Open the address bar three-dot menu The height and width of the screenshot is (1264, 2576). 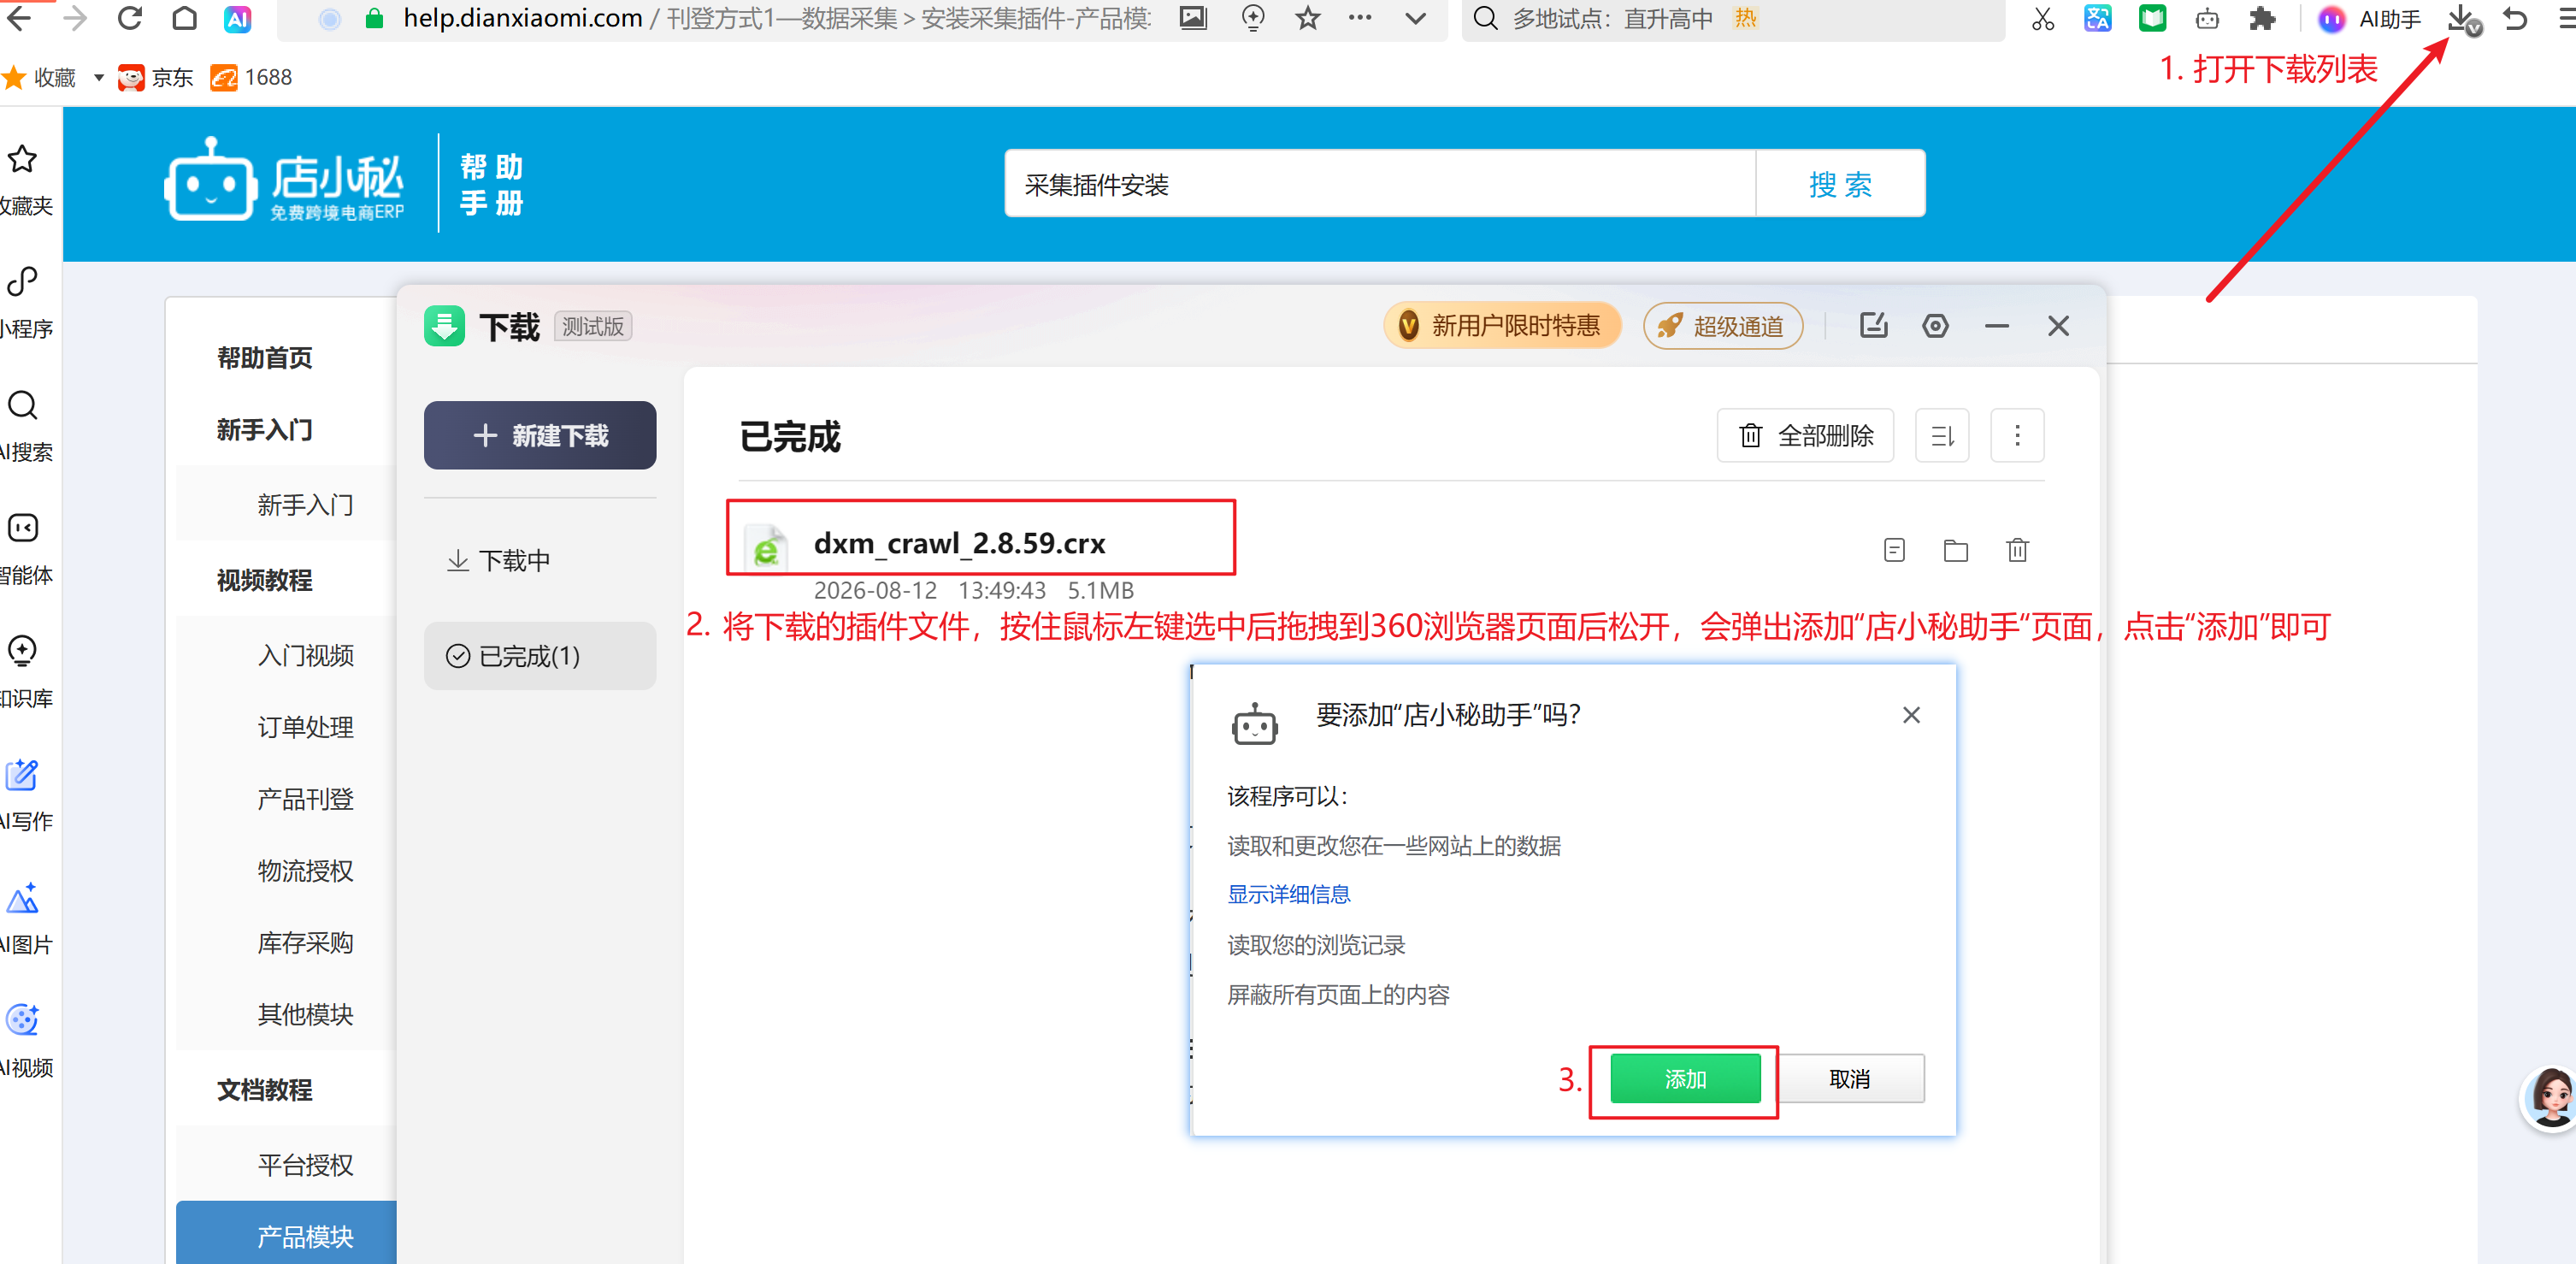[1360, 17]
